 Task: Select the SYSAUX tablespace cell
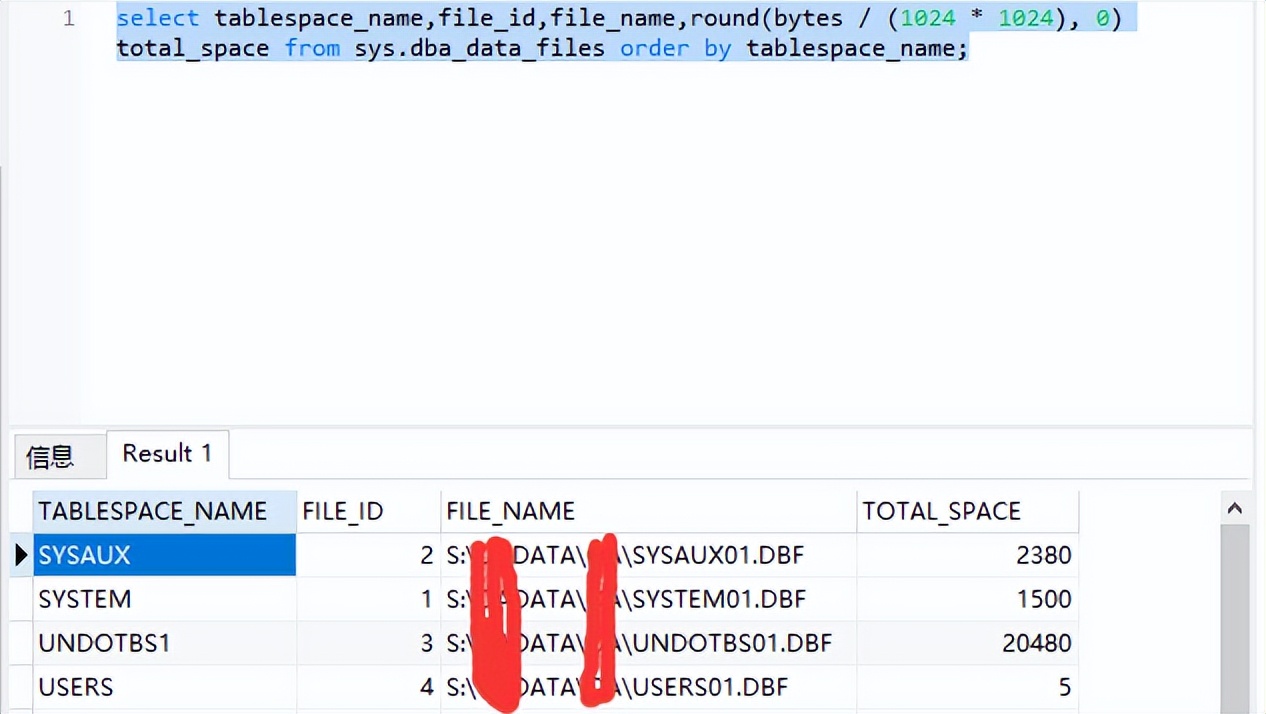(164, 555)
